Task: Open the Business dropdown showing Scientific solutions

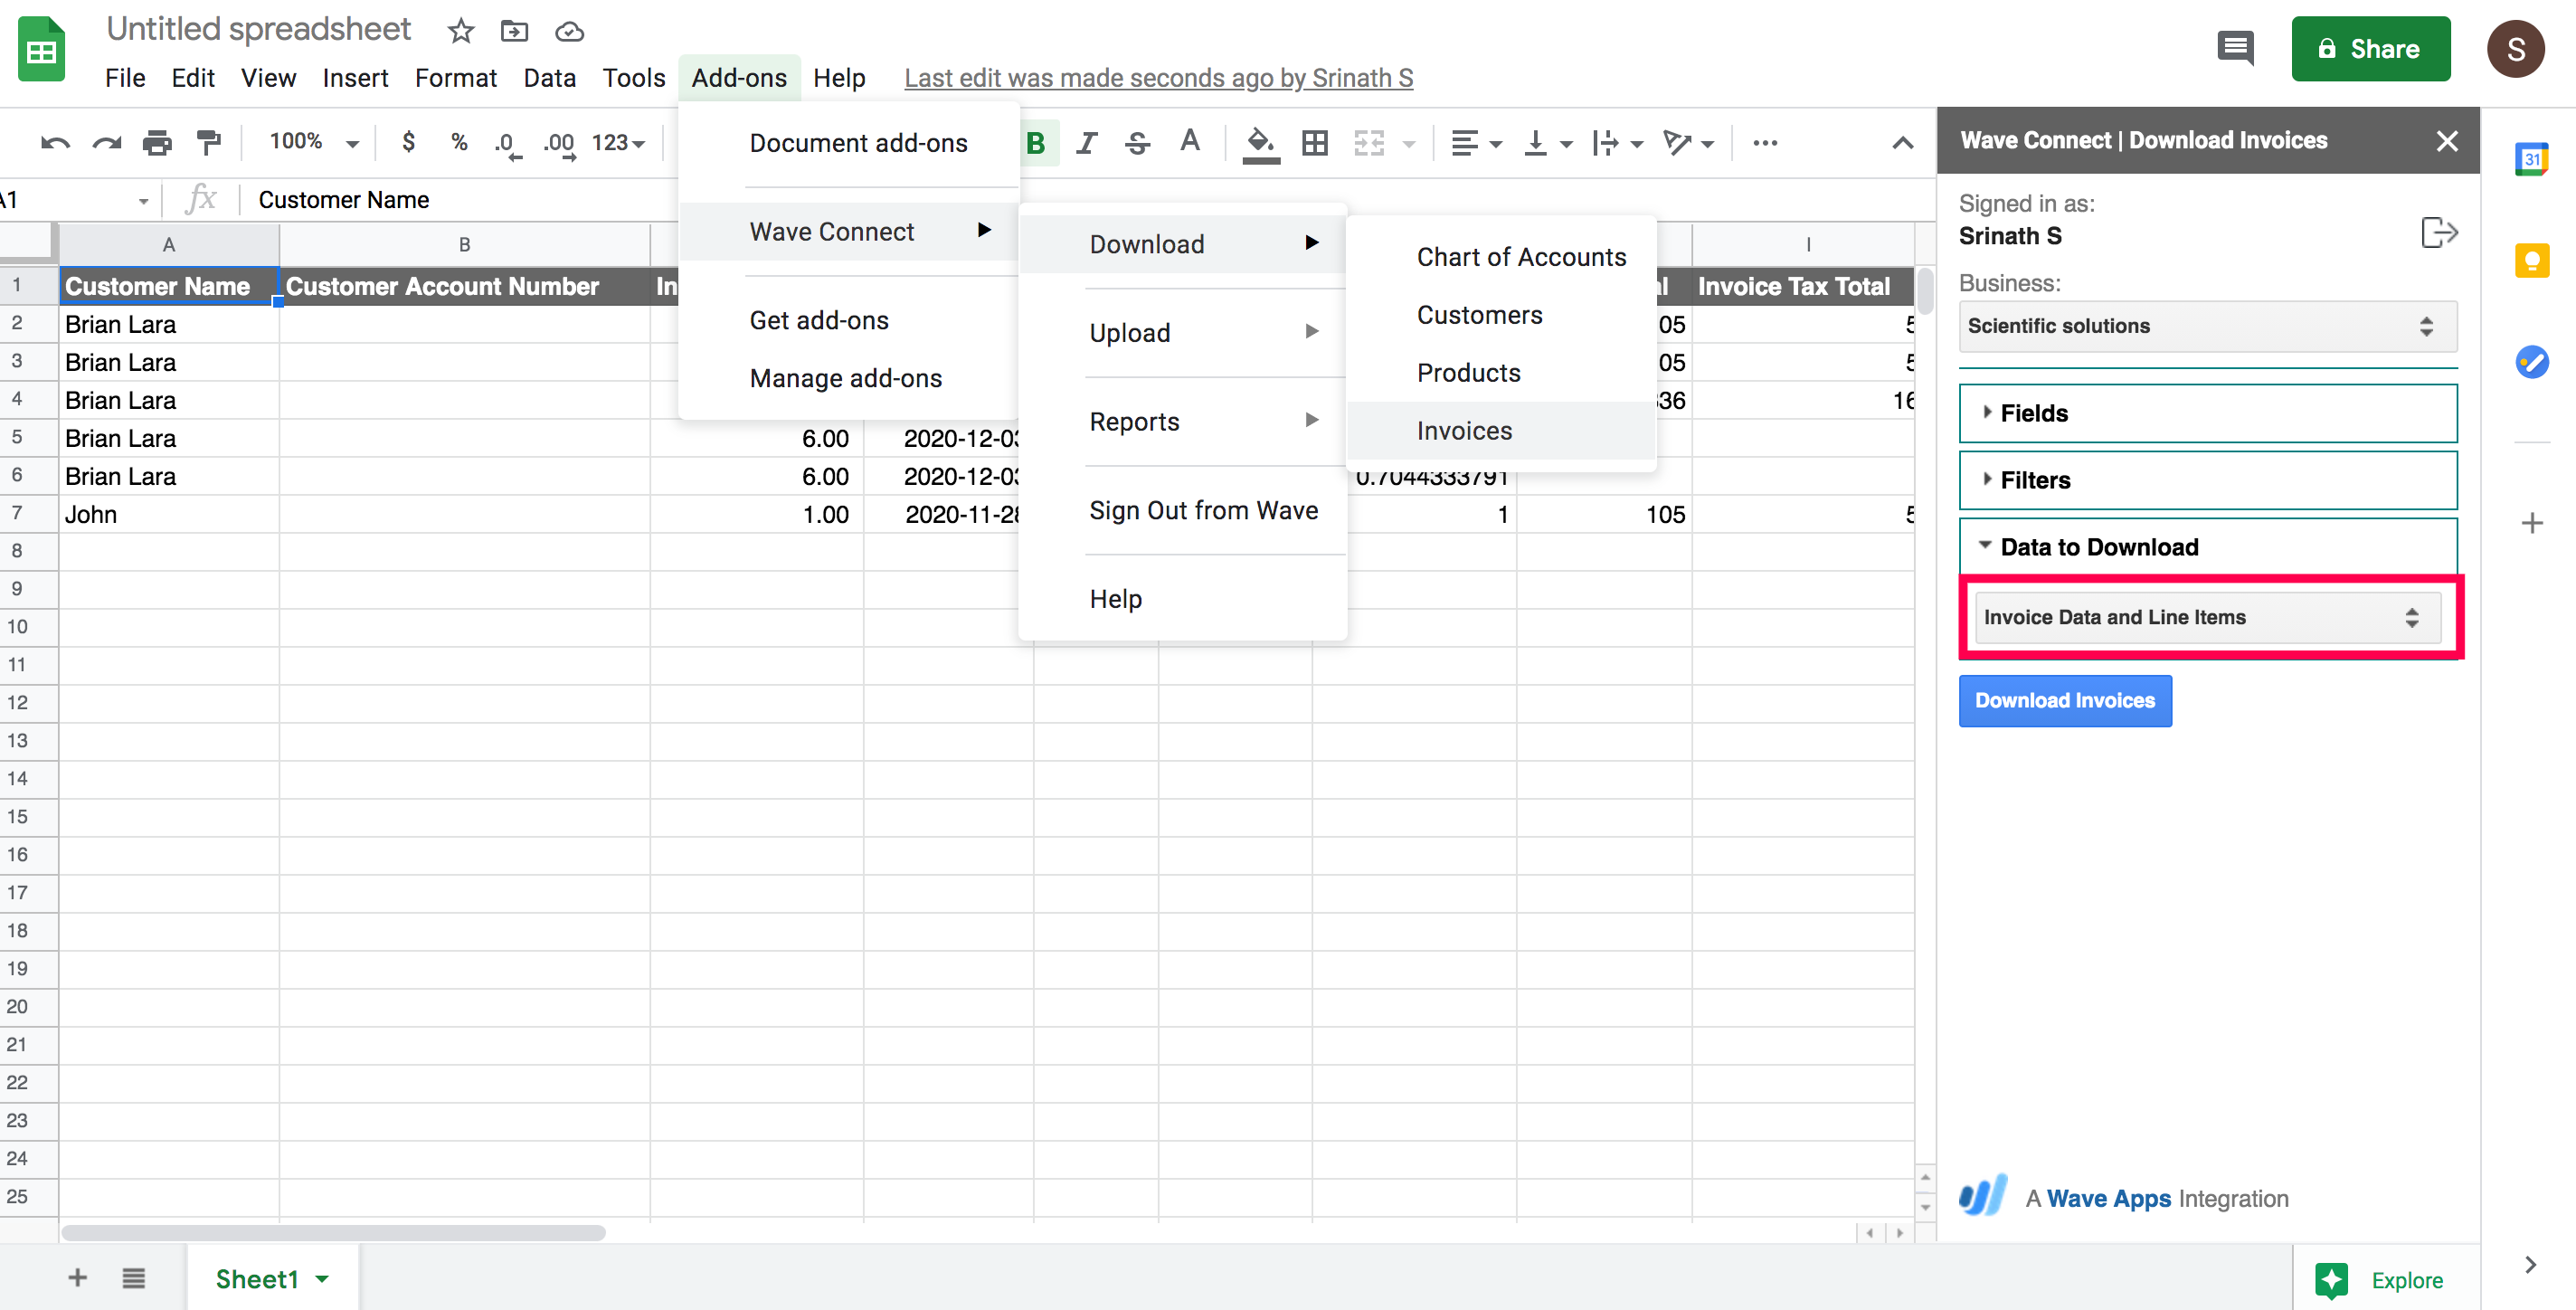Action: click(x=2207, y=326)
